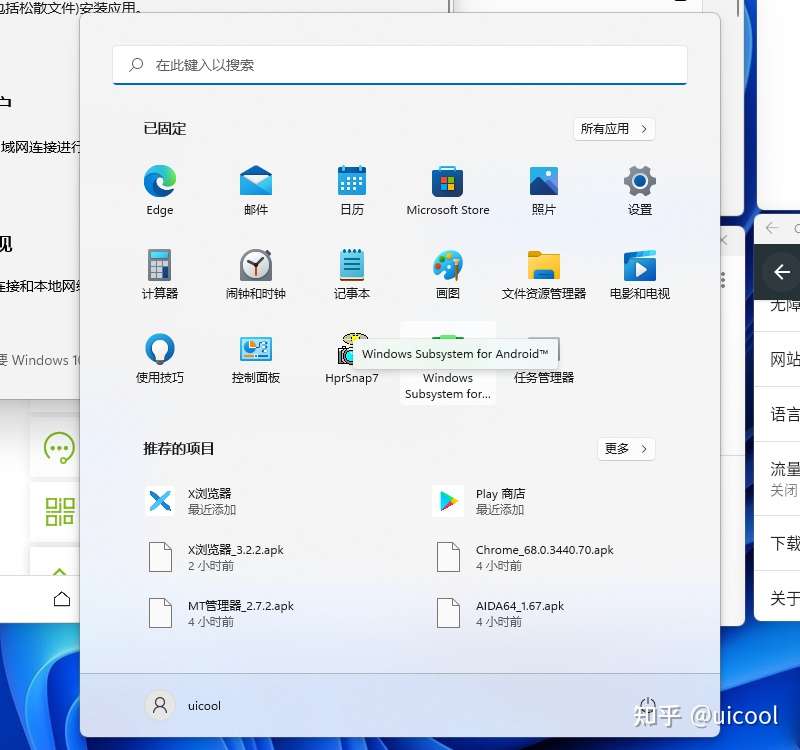Expand 更多 recommended items
This screenshot has width=800, height=750.
(x=626, y=448)
